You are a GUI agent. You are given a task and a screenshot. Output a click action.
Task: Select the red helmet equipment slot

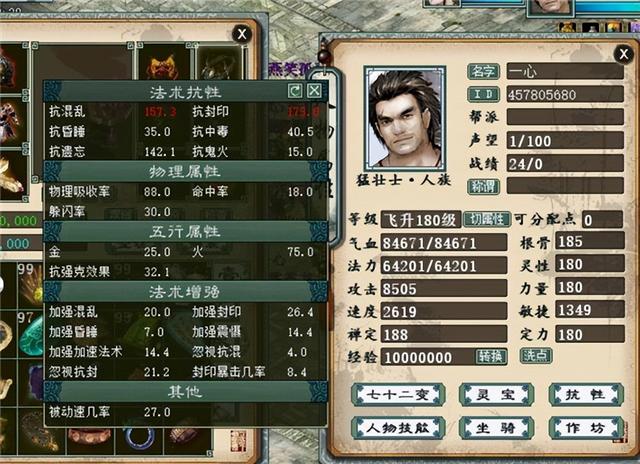pos(164,62)
